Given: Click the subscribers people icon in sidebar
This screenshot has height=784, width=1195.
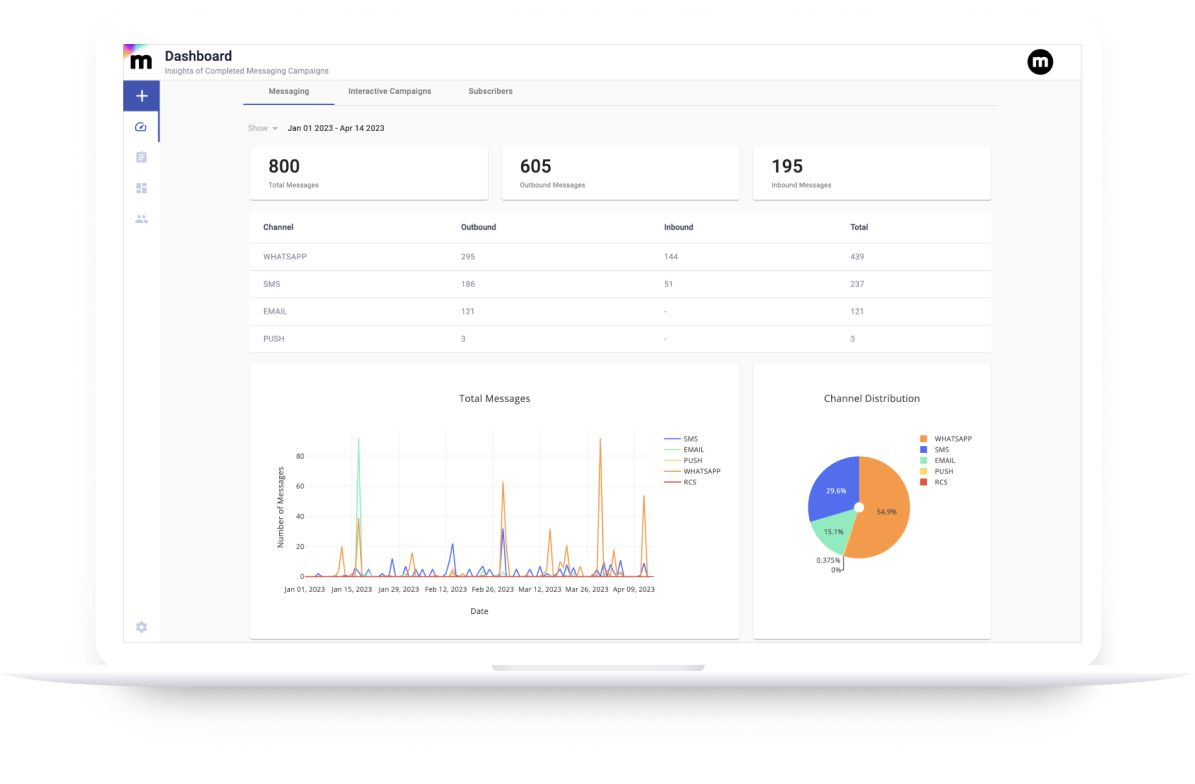Looking at the screenshot, I should (141, 218).
